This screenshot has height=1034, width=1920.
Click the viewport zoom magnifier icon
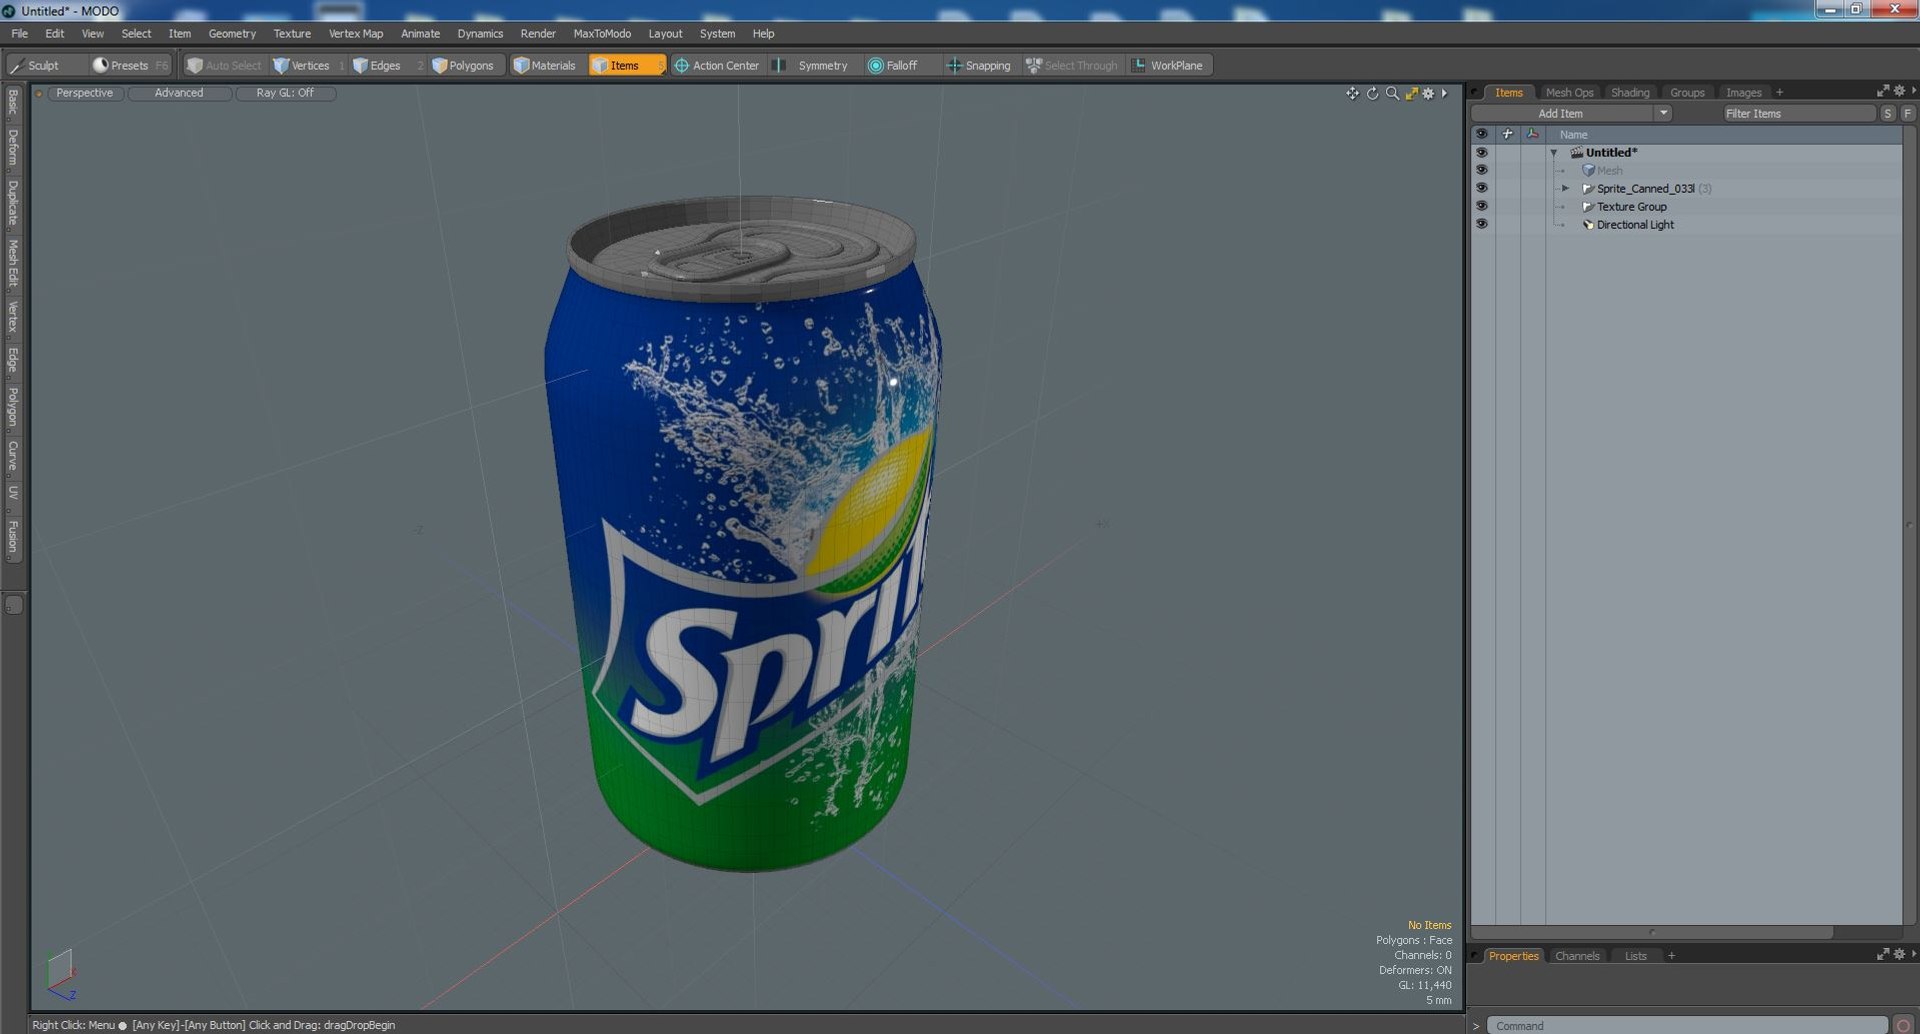click(x=1391, y=93)
